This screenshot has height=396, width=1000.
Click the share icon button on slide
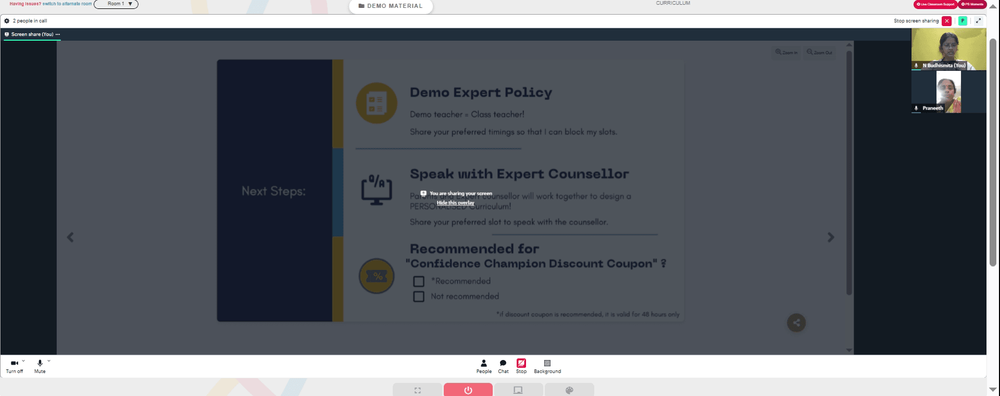[796, 323]
